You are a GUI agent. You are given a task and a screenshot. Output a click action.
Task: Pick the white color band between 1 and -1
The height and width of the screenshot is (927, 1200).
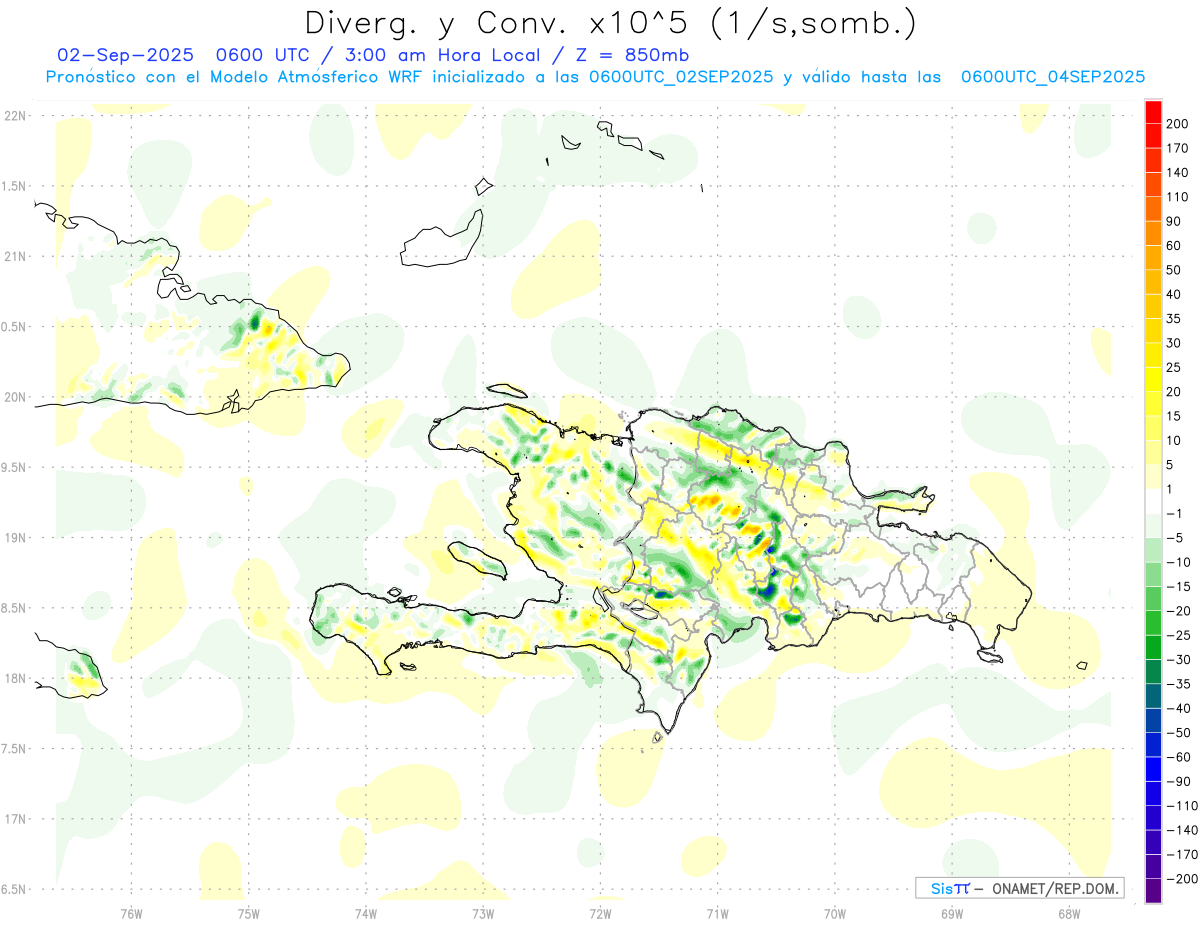[1153, 501]
